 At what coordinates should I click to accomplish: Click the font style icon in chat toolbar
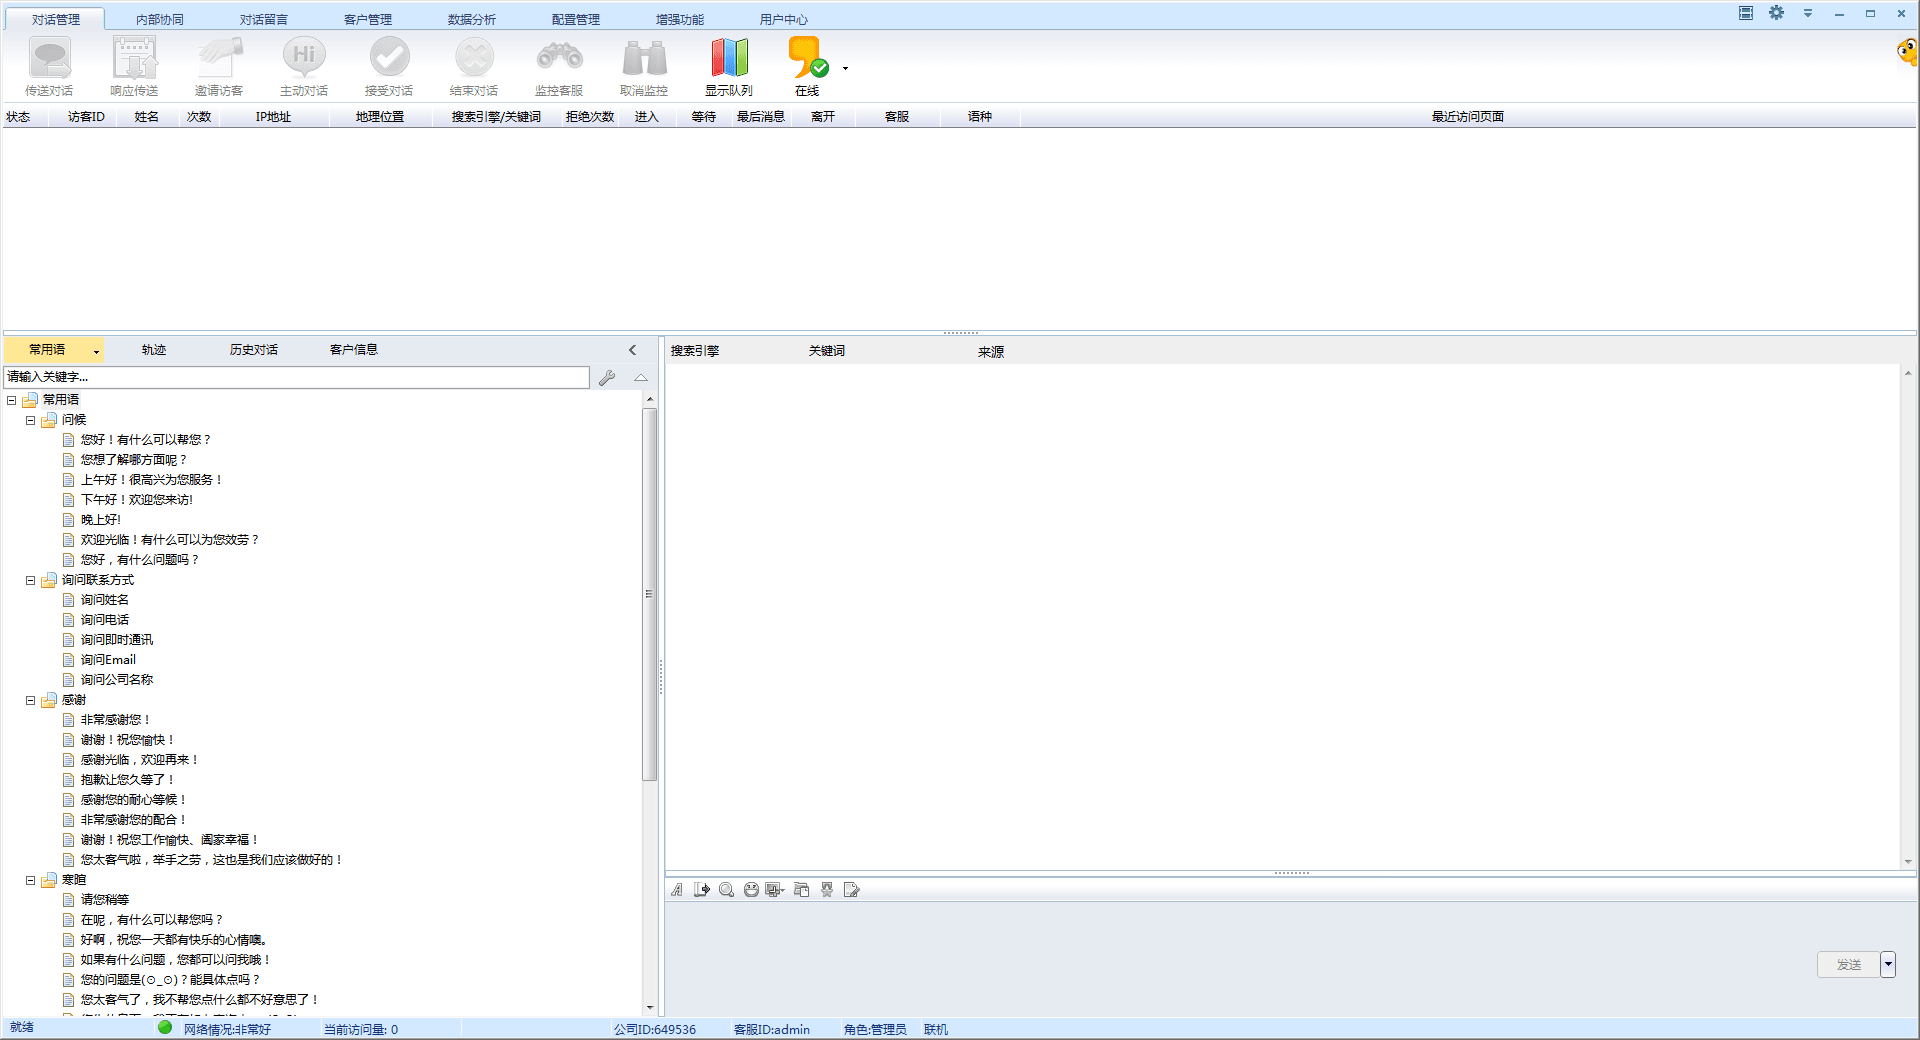(677, 890)
